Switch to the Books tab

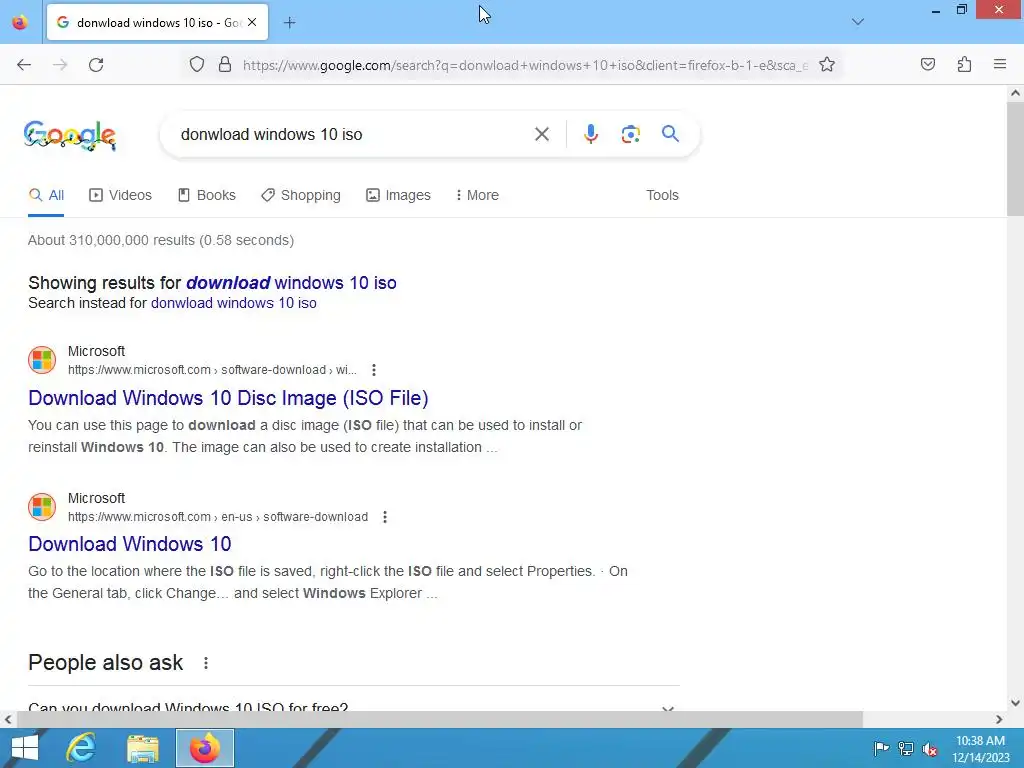click(x=207, y=195)
